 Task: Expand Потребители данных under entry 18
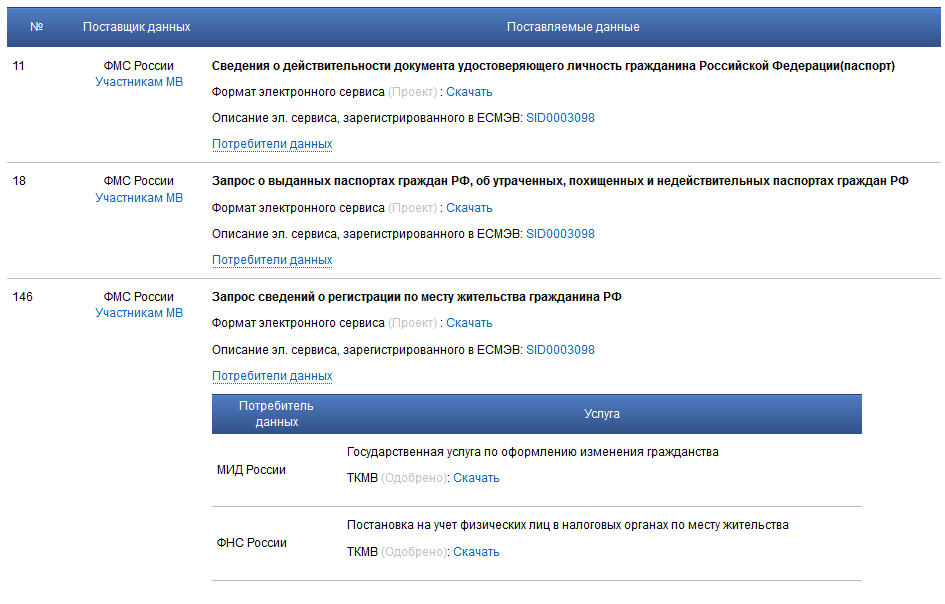(x=271, y=259)
